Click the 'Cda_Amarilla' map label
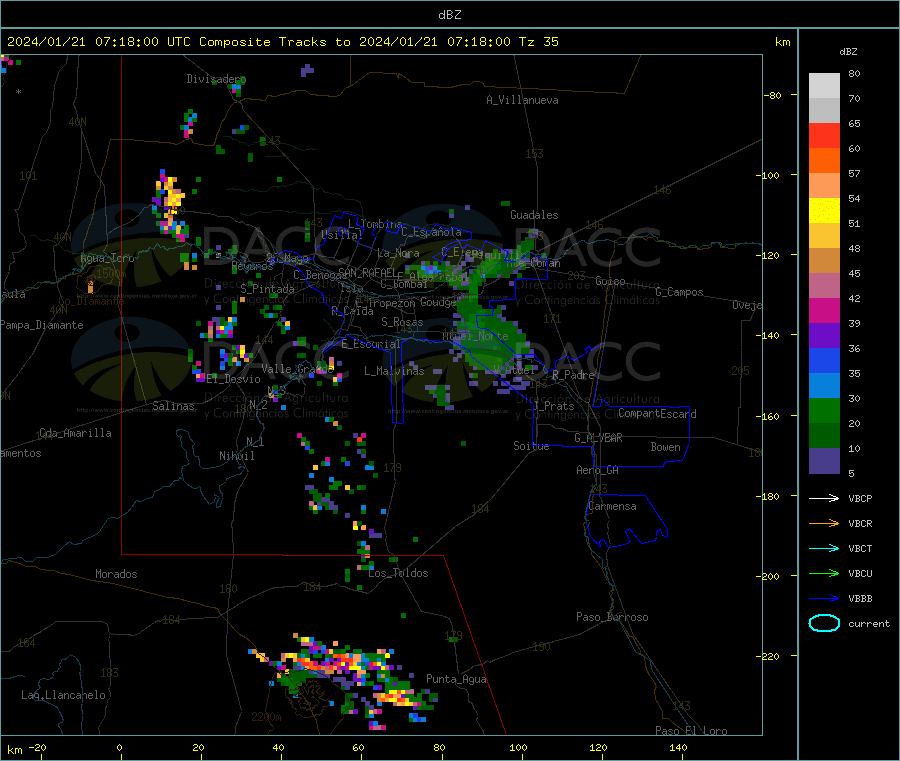The image size is (900, 761). (75, 433)
